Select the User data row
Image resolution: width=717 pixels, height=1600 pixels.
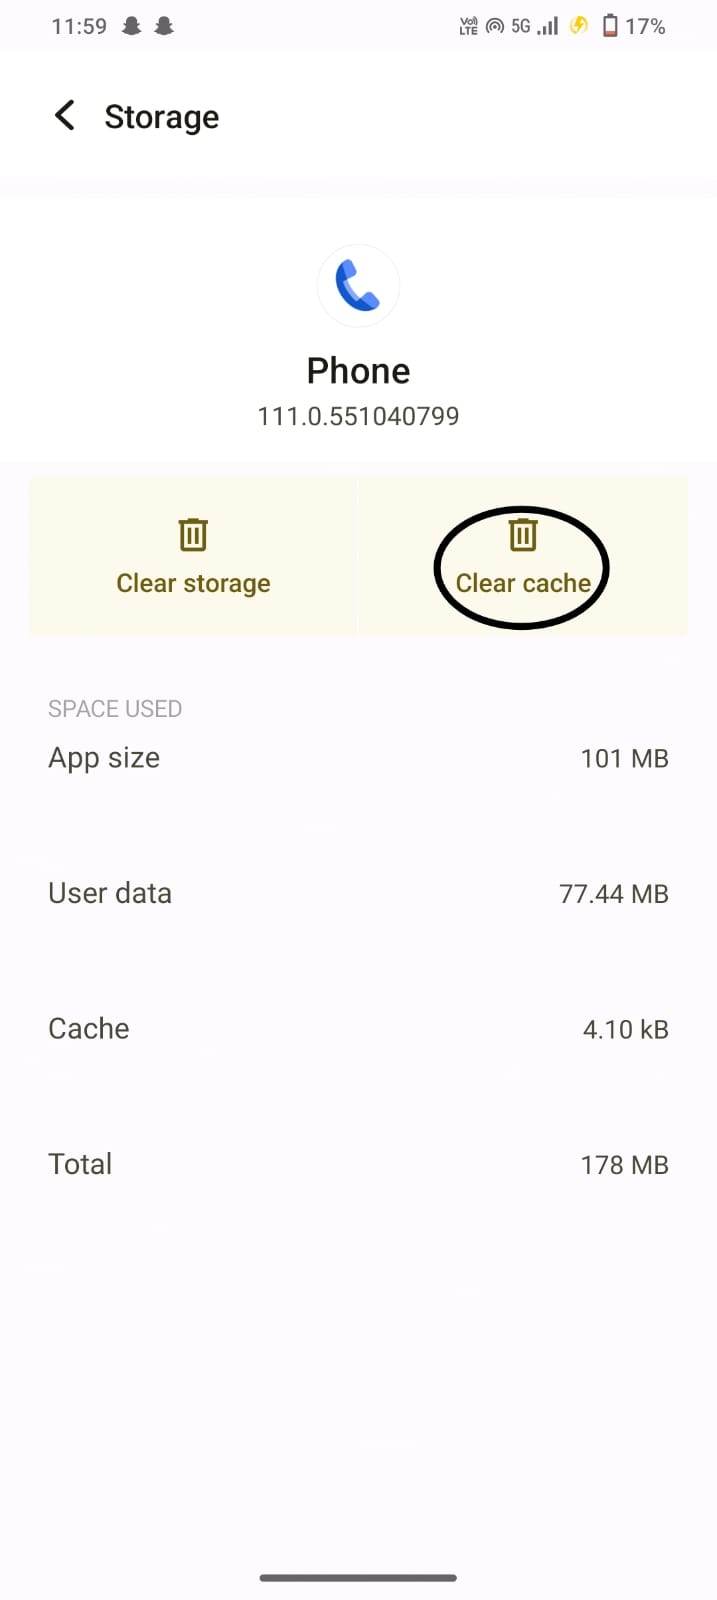[x=358, y=893]
